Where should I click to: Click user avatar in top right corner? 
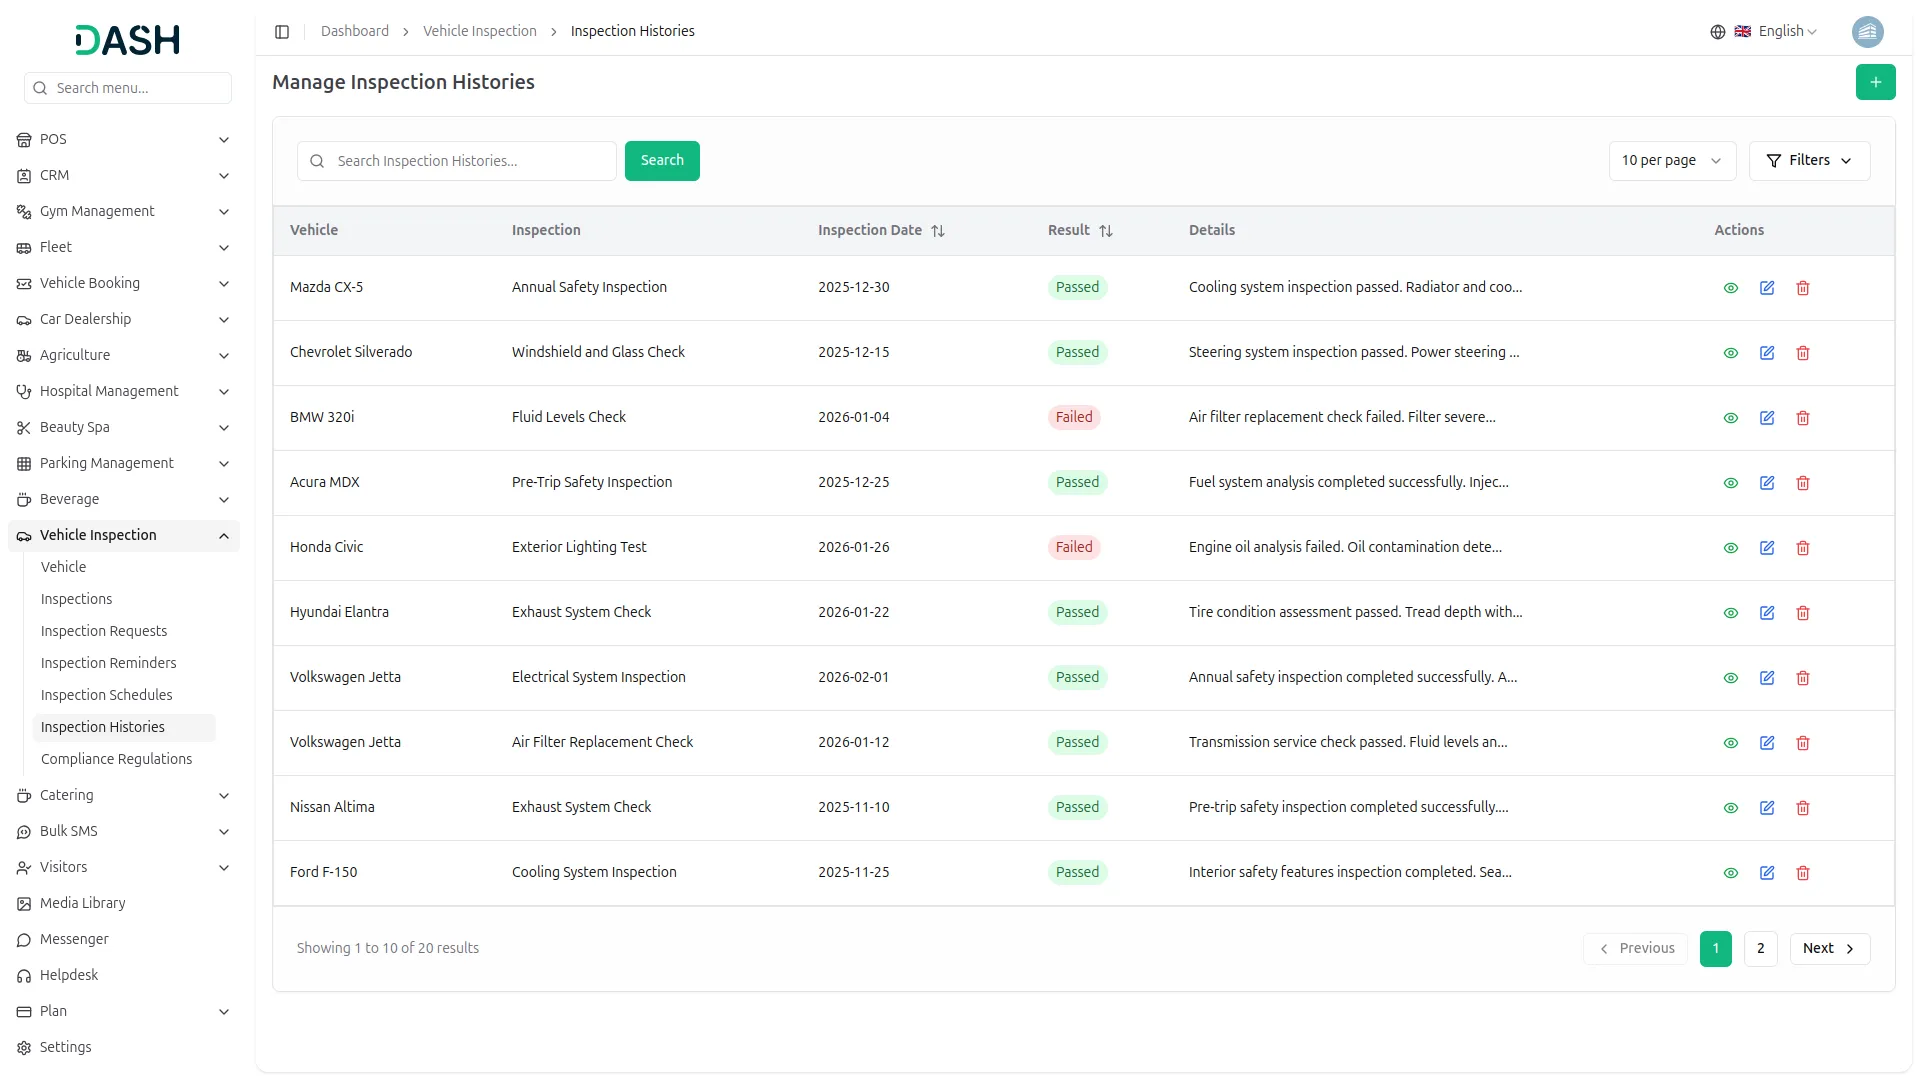[x=1867, y=32]
